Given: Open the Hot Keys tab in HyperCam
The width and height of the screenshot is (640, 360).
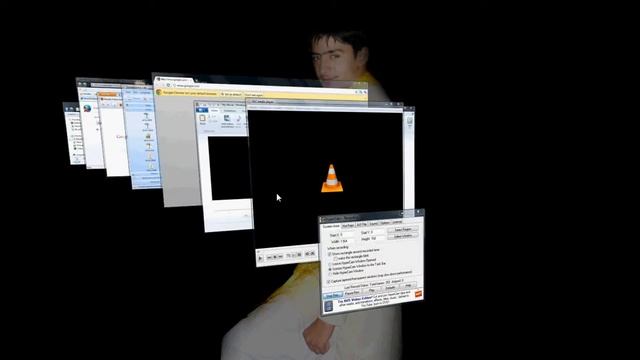Looking at the screenshot, I should click(348, 226).
